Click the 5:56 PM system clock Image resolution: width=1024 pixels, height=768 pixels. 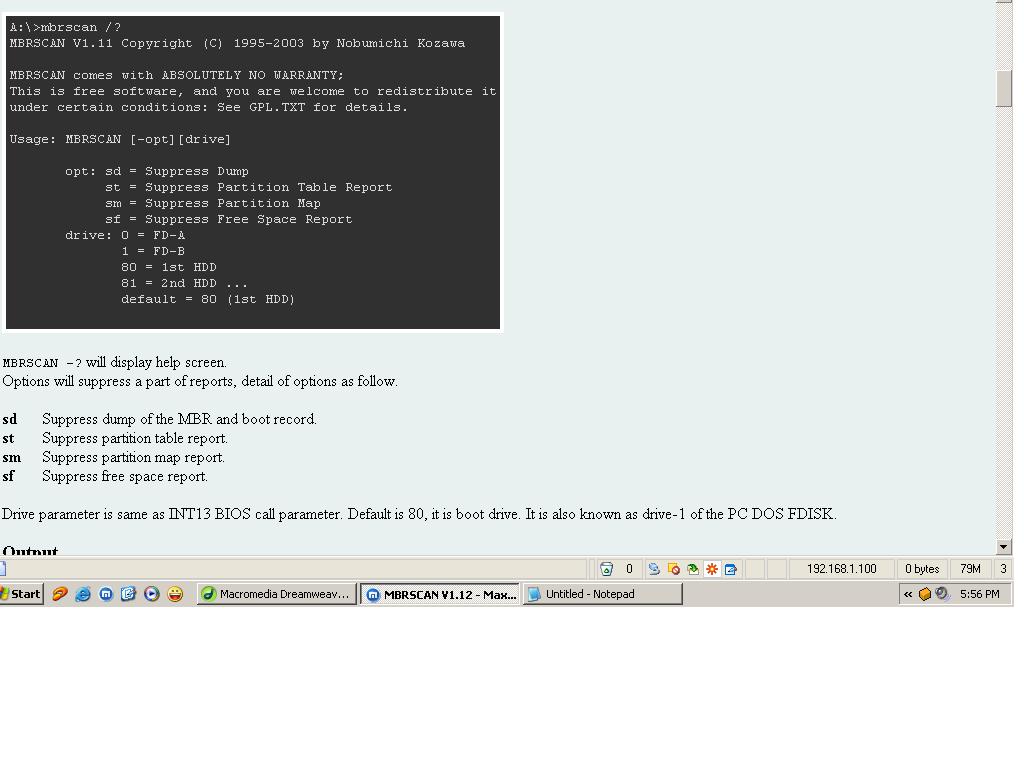(980, 594)
